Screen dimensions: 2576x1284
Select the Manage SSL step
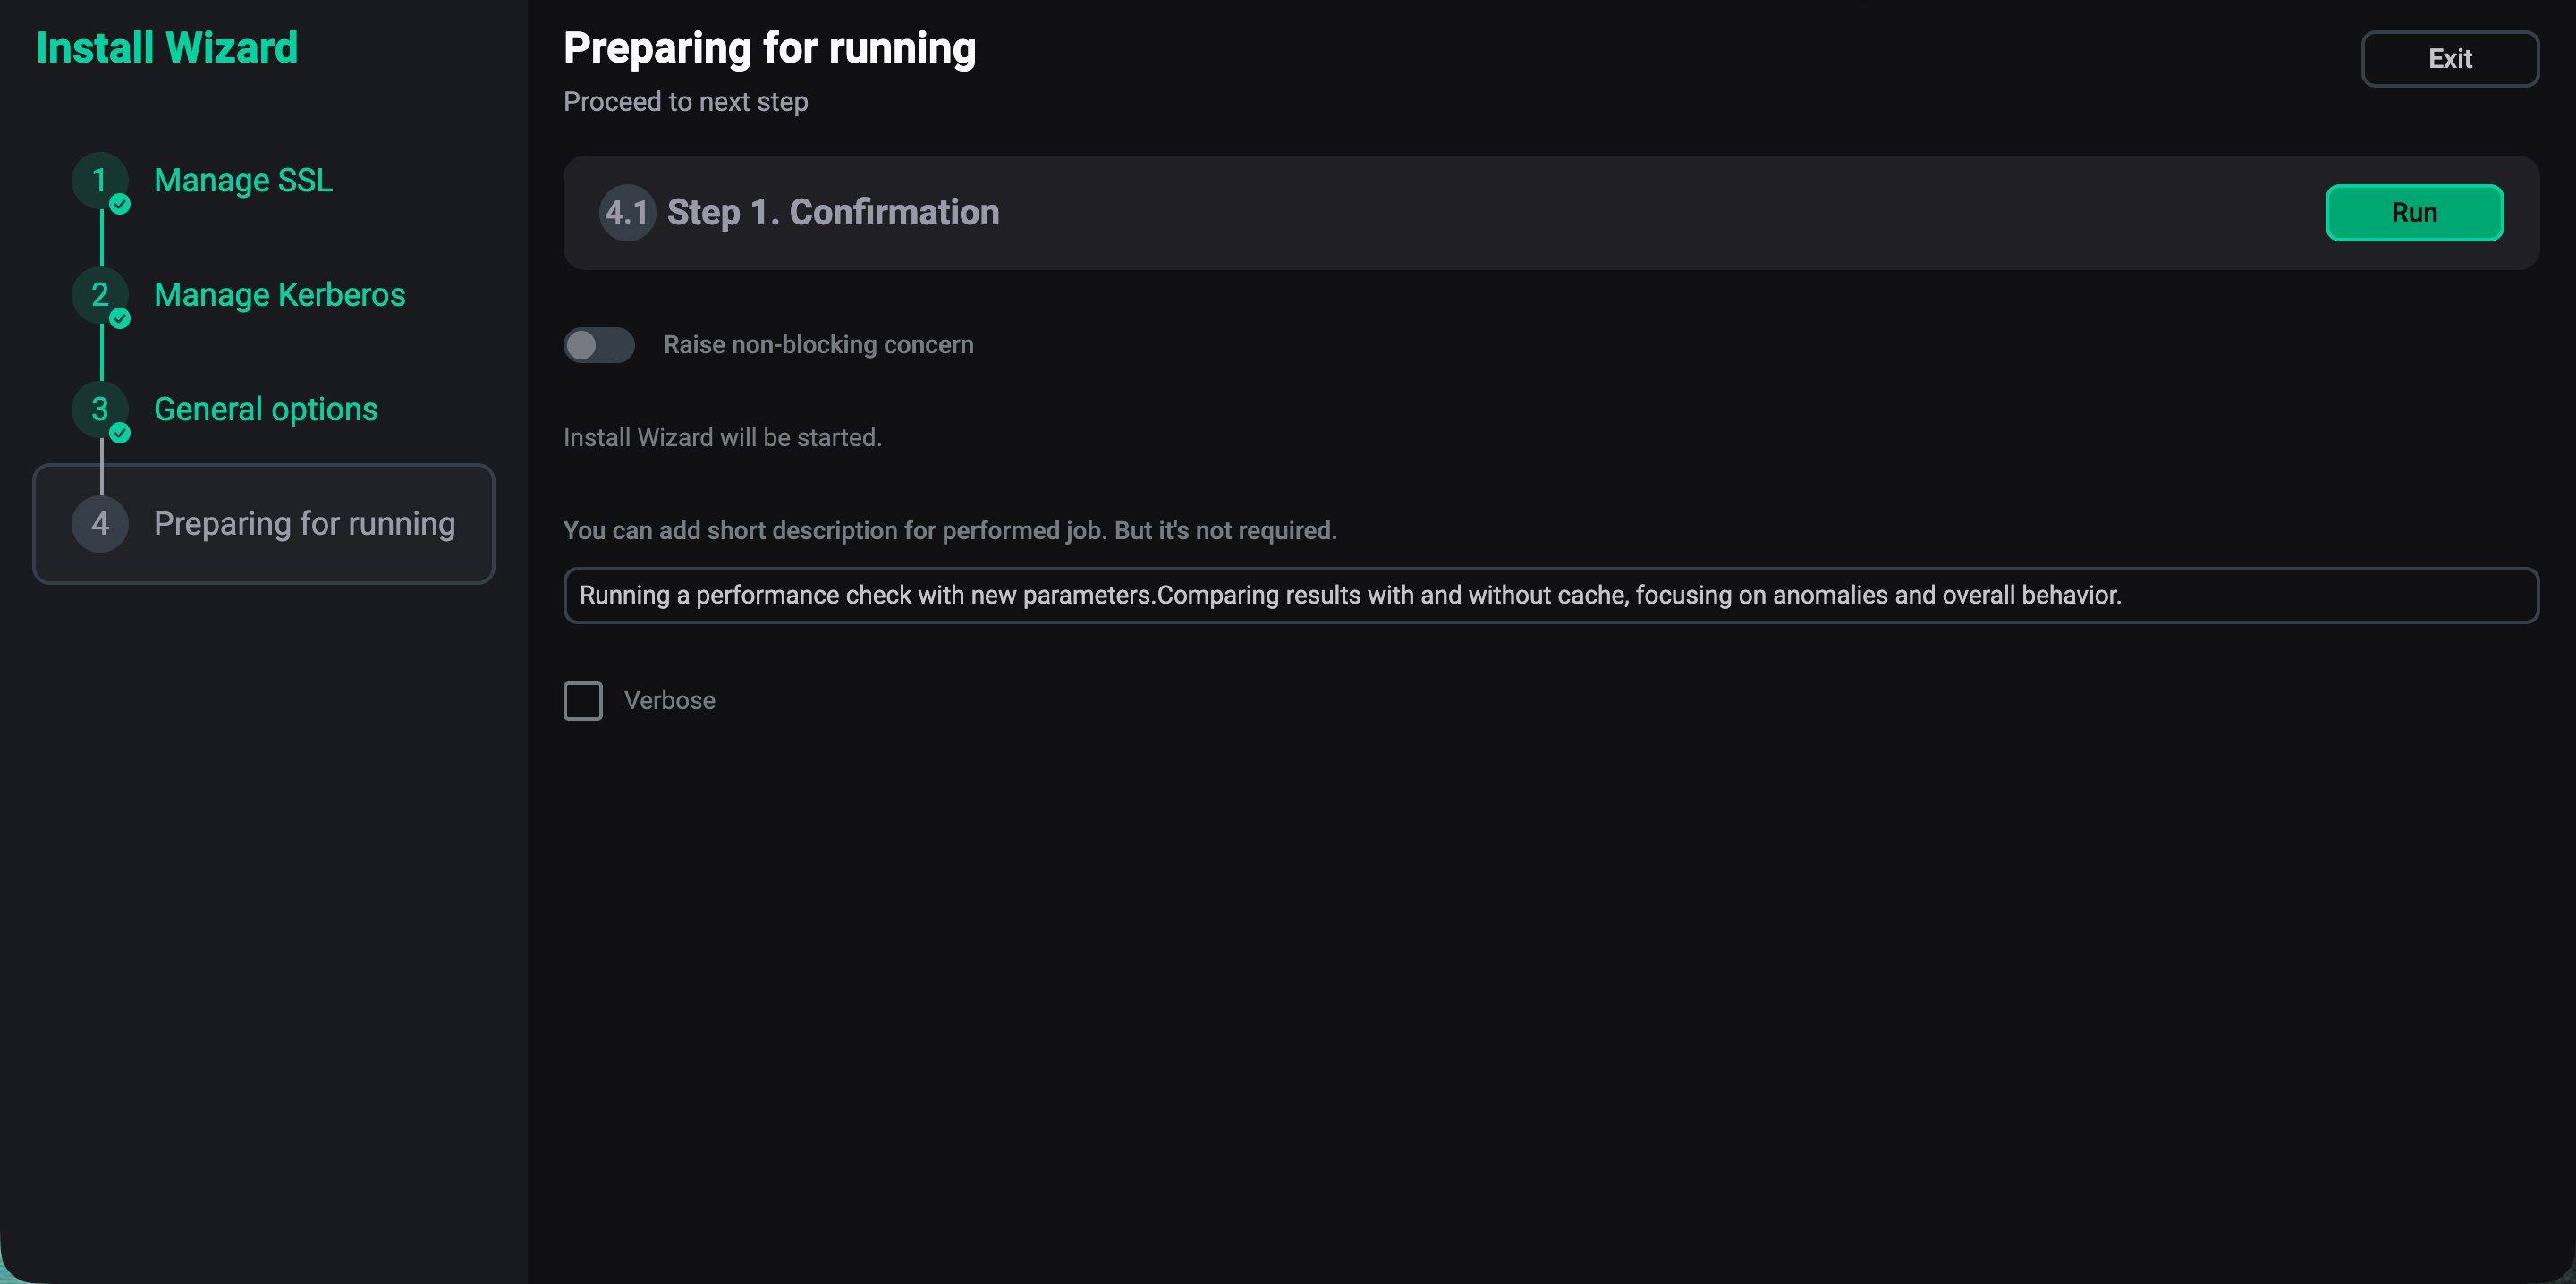pyautogui.click(x=242, y=181)
